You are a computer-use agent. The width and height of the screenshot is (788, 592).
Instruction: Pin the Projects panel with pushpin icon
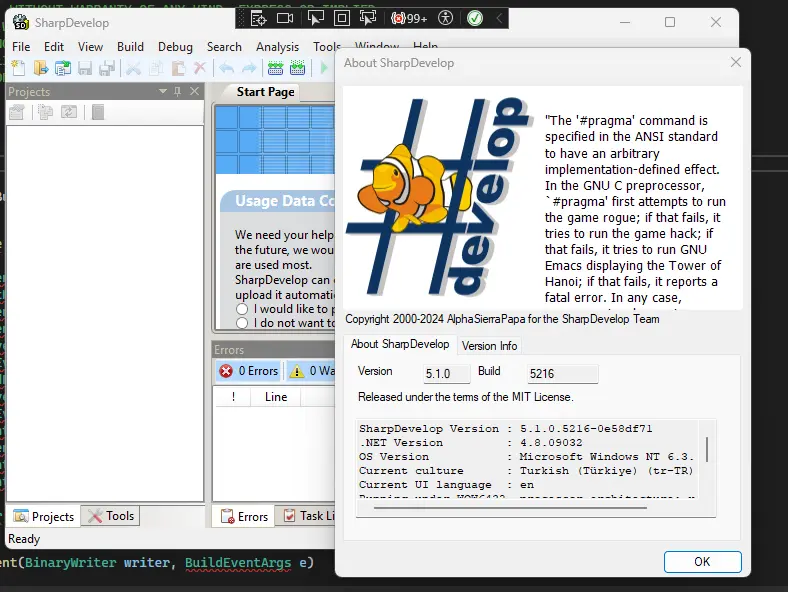point(177,91)
